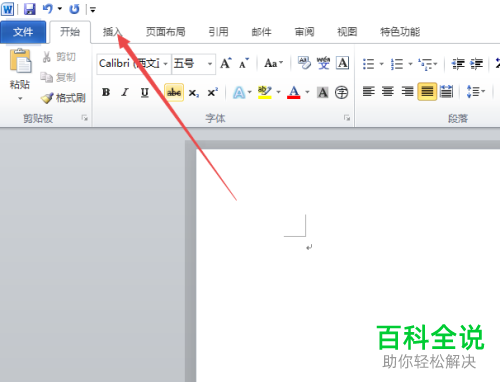Redo the last action
500x382 pixels.
click(74, 9)
